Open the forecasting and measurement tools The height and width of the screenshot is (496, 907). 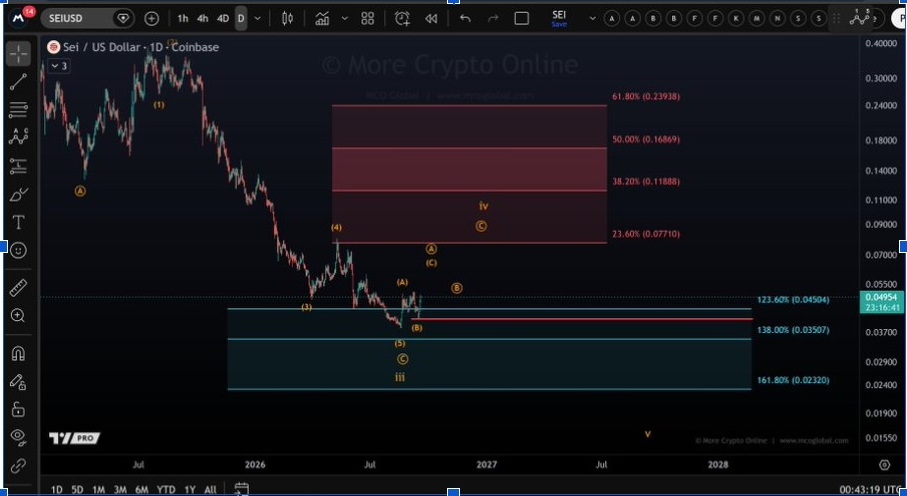click(x=18, y=166)
